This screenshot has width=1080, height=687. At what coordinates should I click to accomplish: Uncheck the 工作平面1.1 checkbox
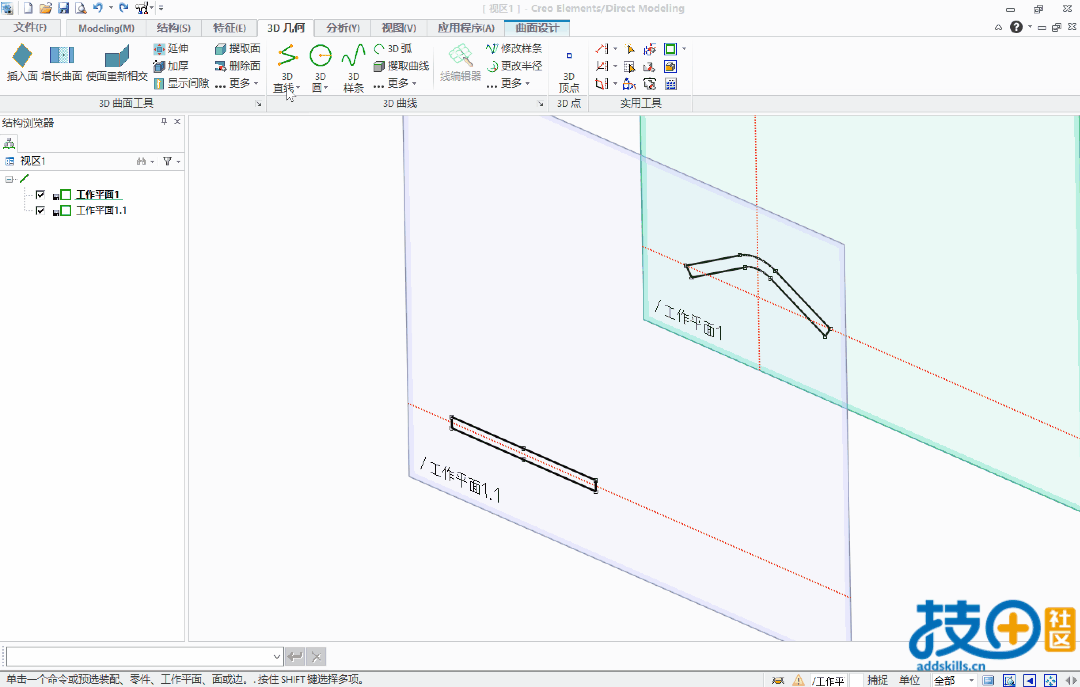pos(40,210)
